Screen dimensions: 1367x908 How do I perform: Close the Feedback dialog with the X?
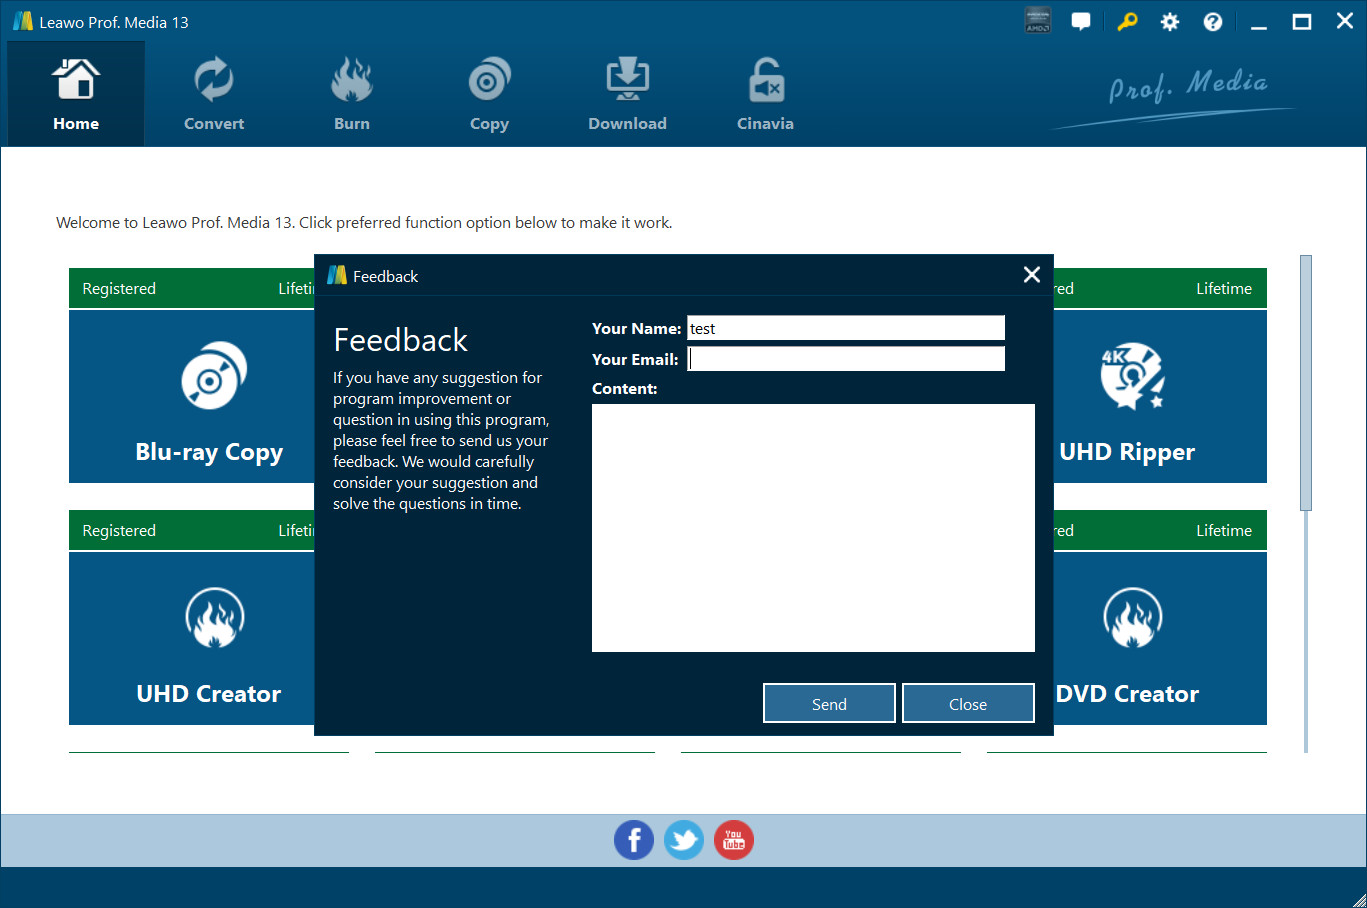pyautogui.click(x=1032, y=275)
